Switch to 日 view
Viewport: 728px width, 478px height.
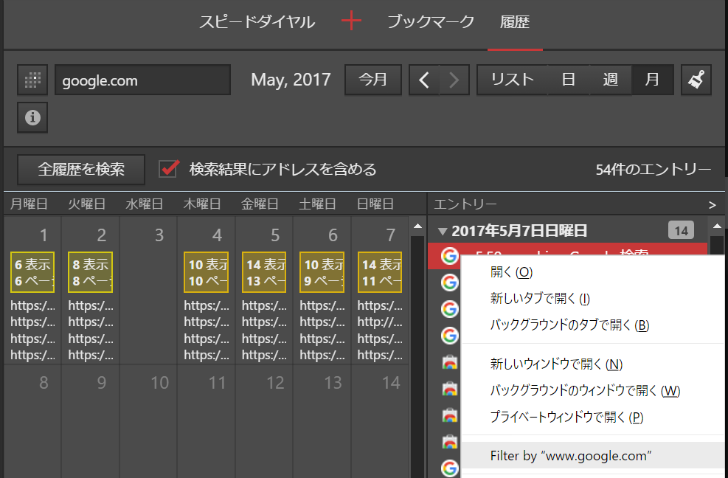pos(568,80)
